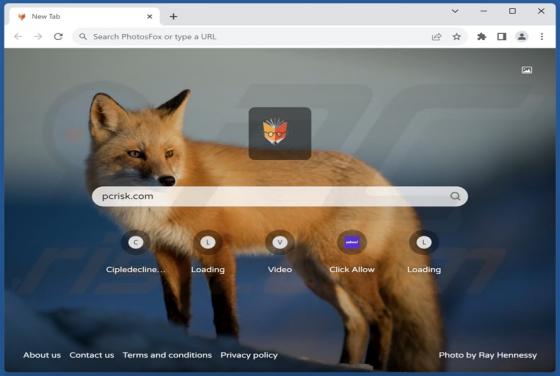Click the Video shortcut label
Viewport: 560px width, 376px height.
tap(280, 270)
